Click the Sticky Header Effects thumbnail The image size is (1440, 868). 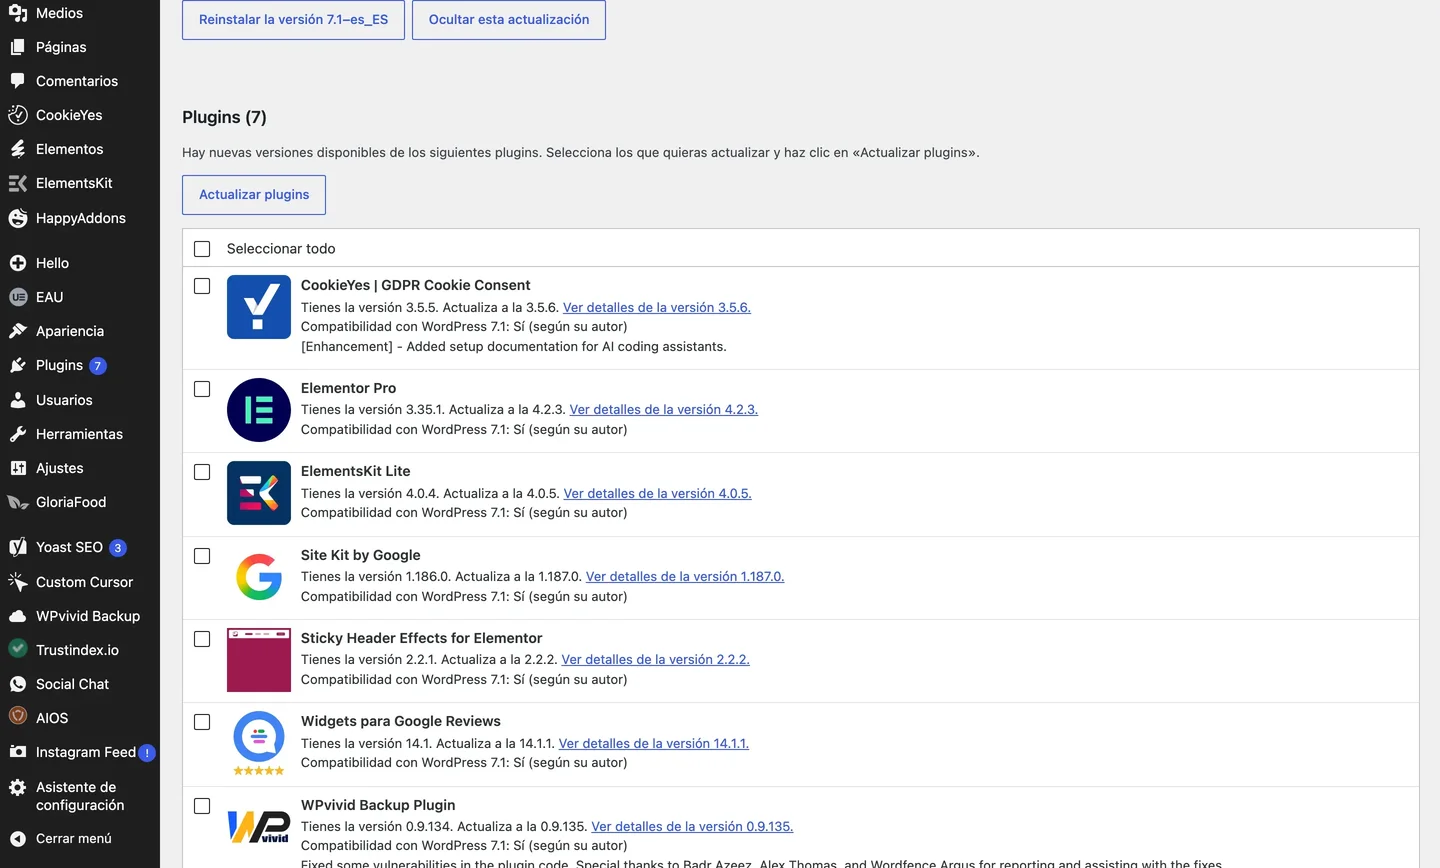pos(259,660)
